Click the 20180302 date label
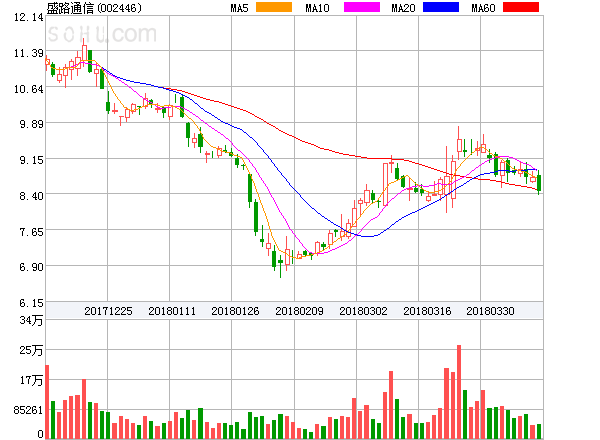Viewport: 600px width, 440px height. pos(363,311)
